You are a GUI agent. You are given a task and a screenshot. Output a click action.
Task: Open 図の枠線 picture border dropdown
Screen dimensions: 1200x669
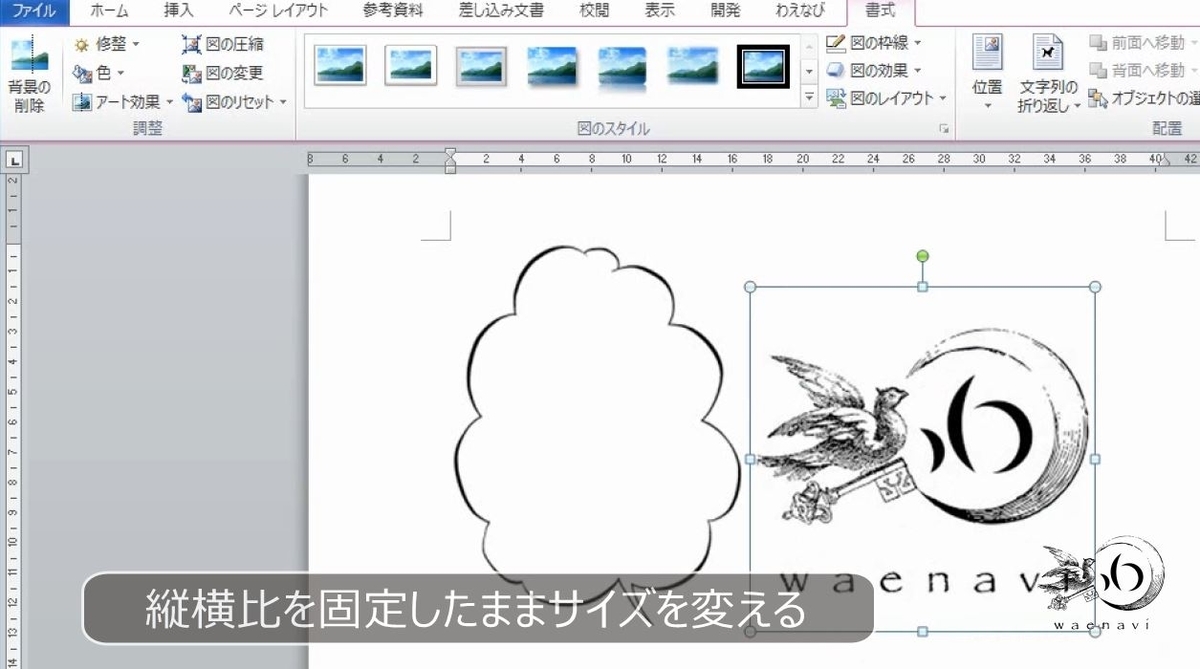coord(874,43)
